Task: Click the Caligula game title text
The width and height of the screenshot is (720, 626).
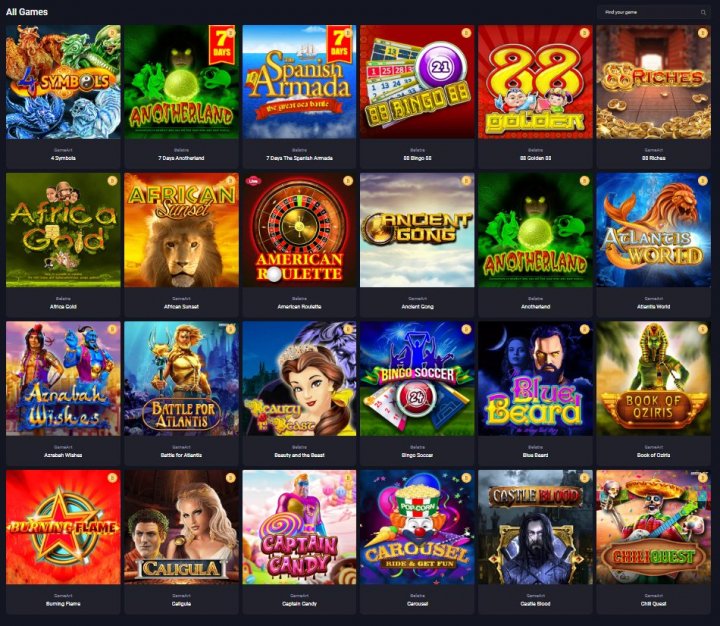Action: (181, 604)
